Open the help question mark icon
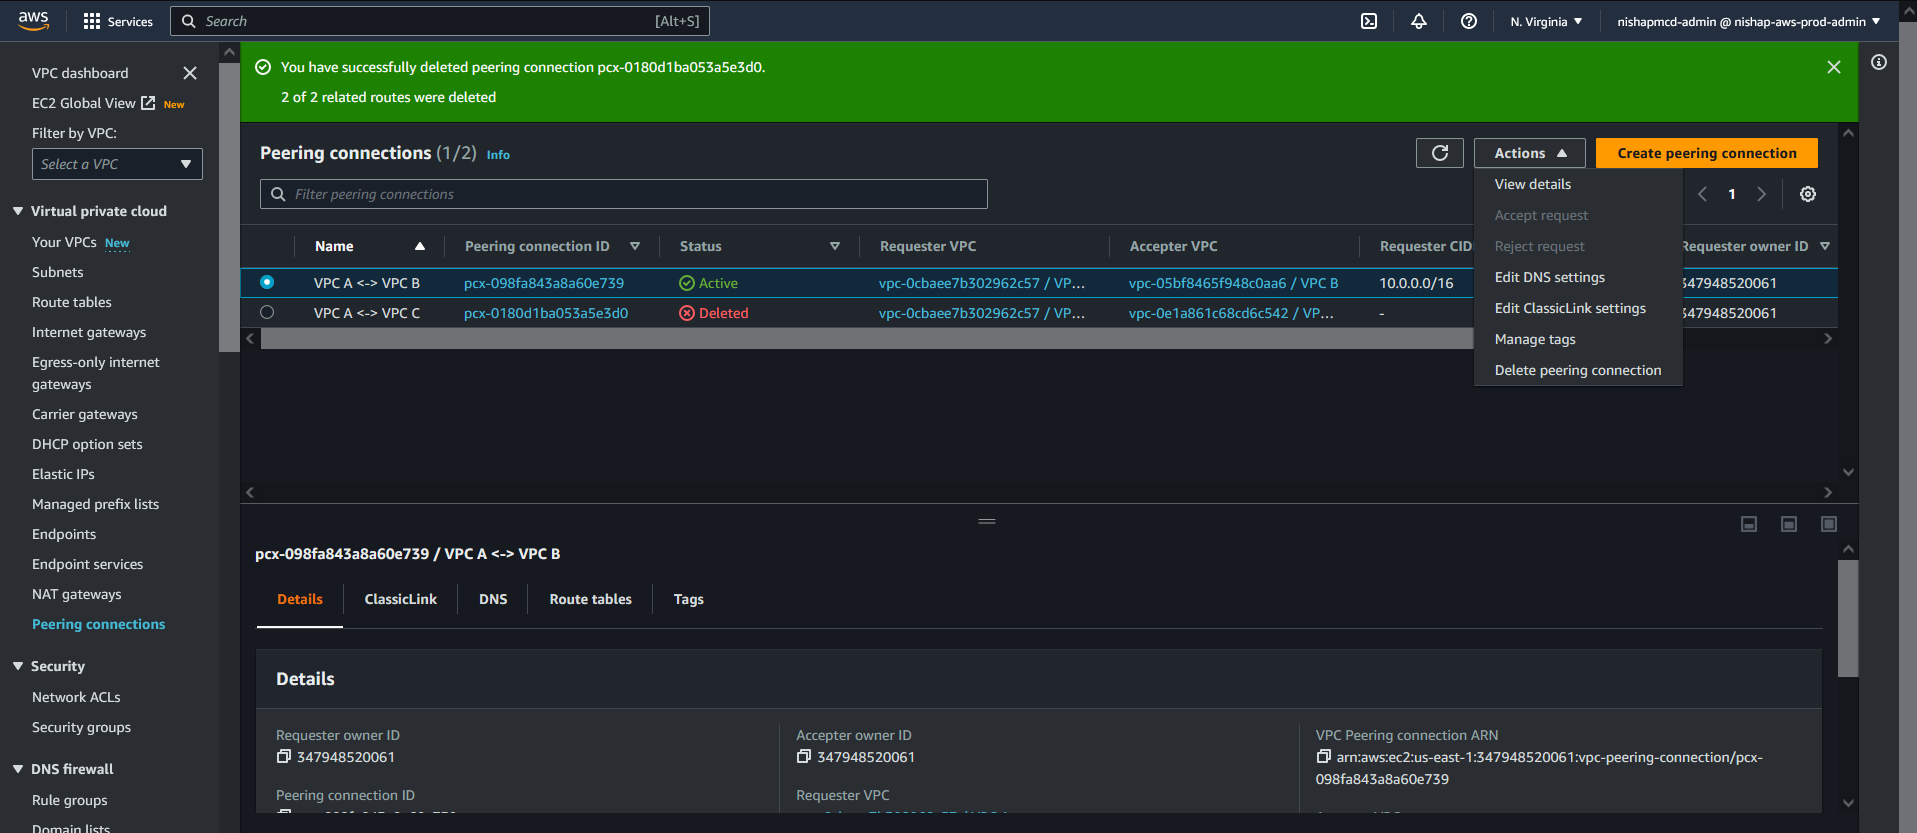This screenshot has width=1917, height=833. [x=1468, y=21]
